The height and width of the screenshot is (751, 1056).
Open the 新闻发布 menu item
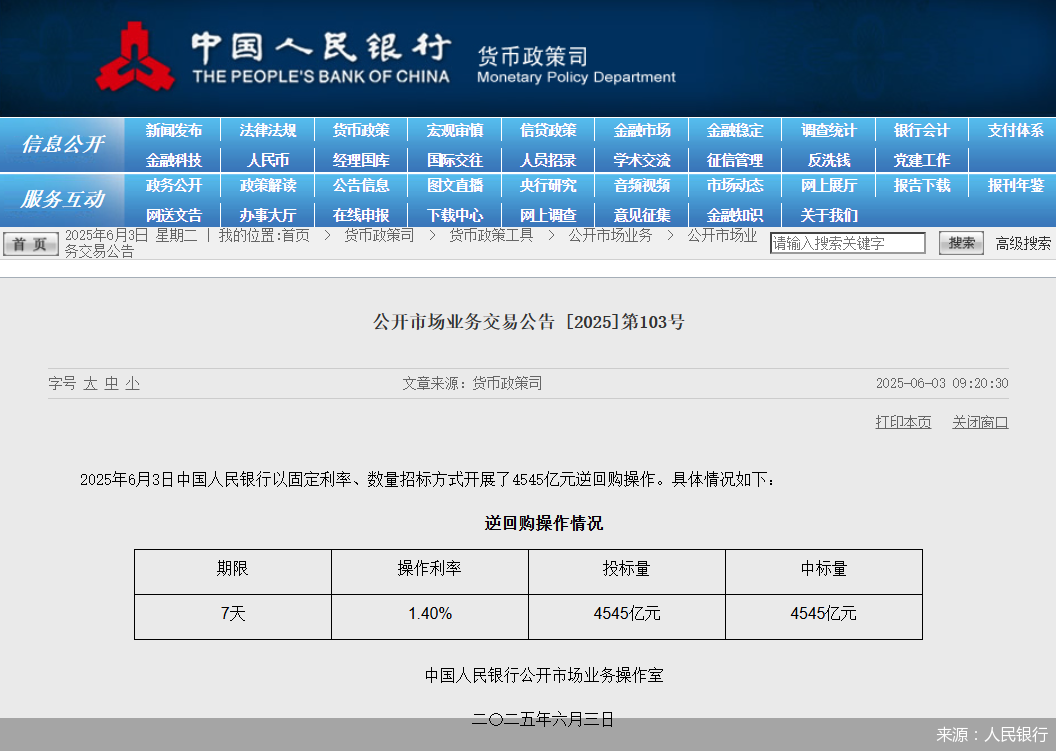174,131
